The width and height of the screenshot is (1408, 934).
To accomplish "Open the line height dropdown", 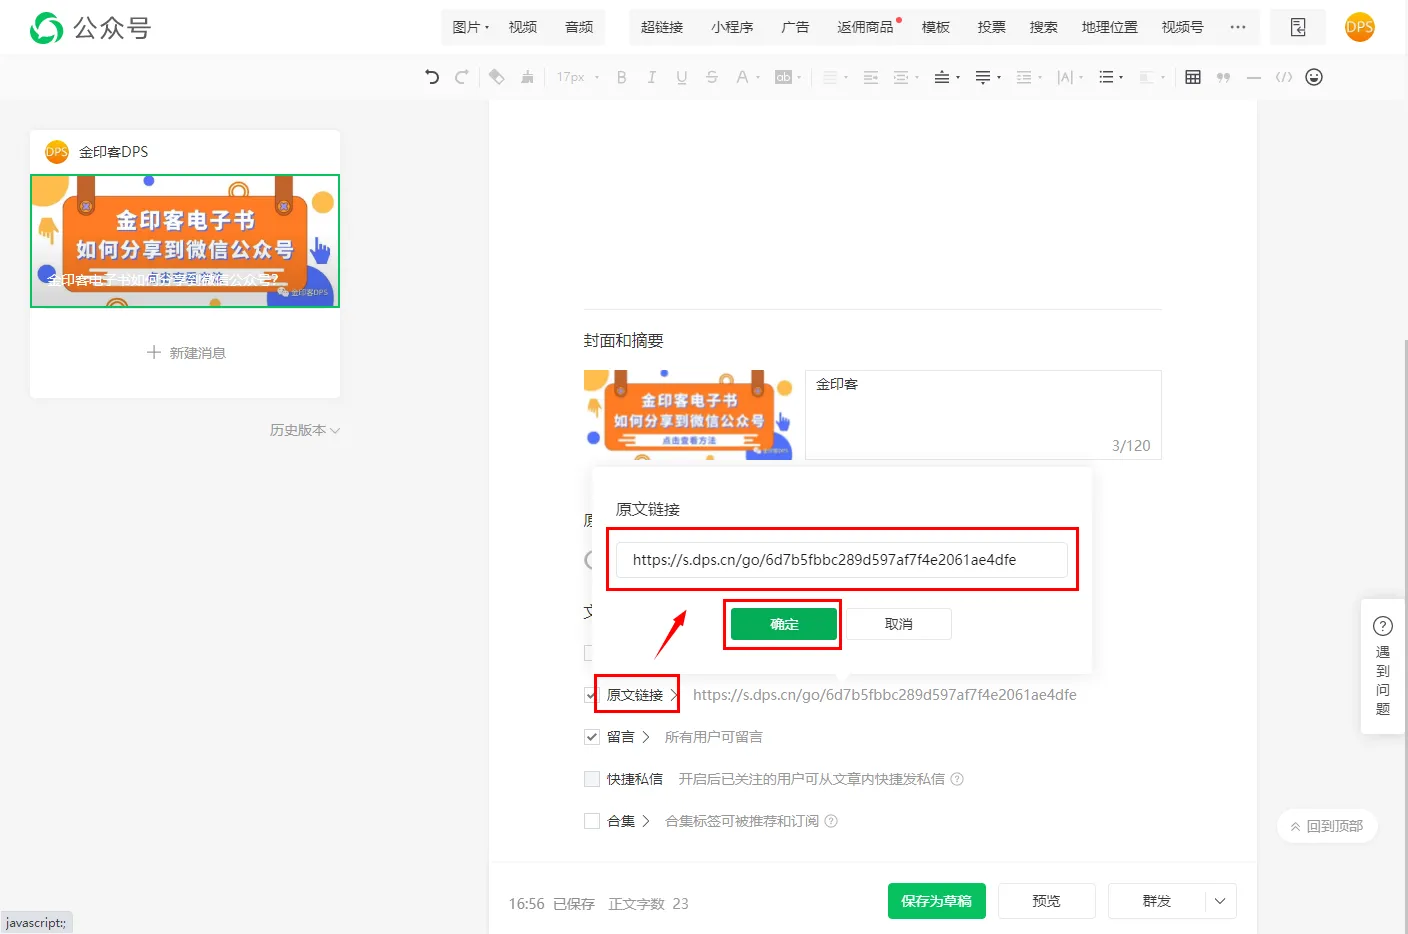I will 1028,77.
